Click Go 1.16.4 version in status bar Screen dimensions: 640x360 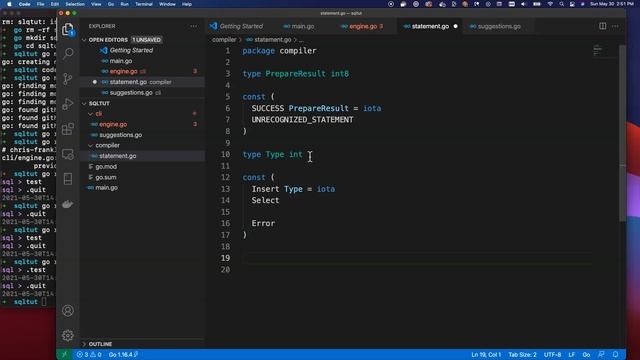123,355
